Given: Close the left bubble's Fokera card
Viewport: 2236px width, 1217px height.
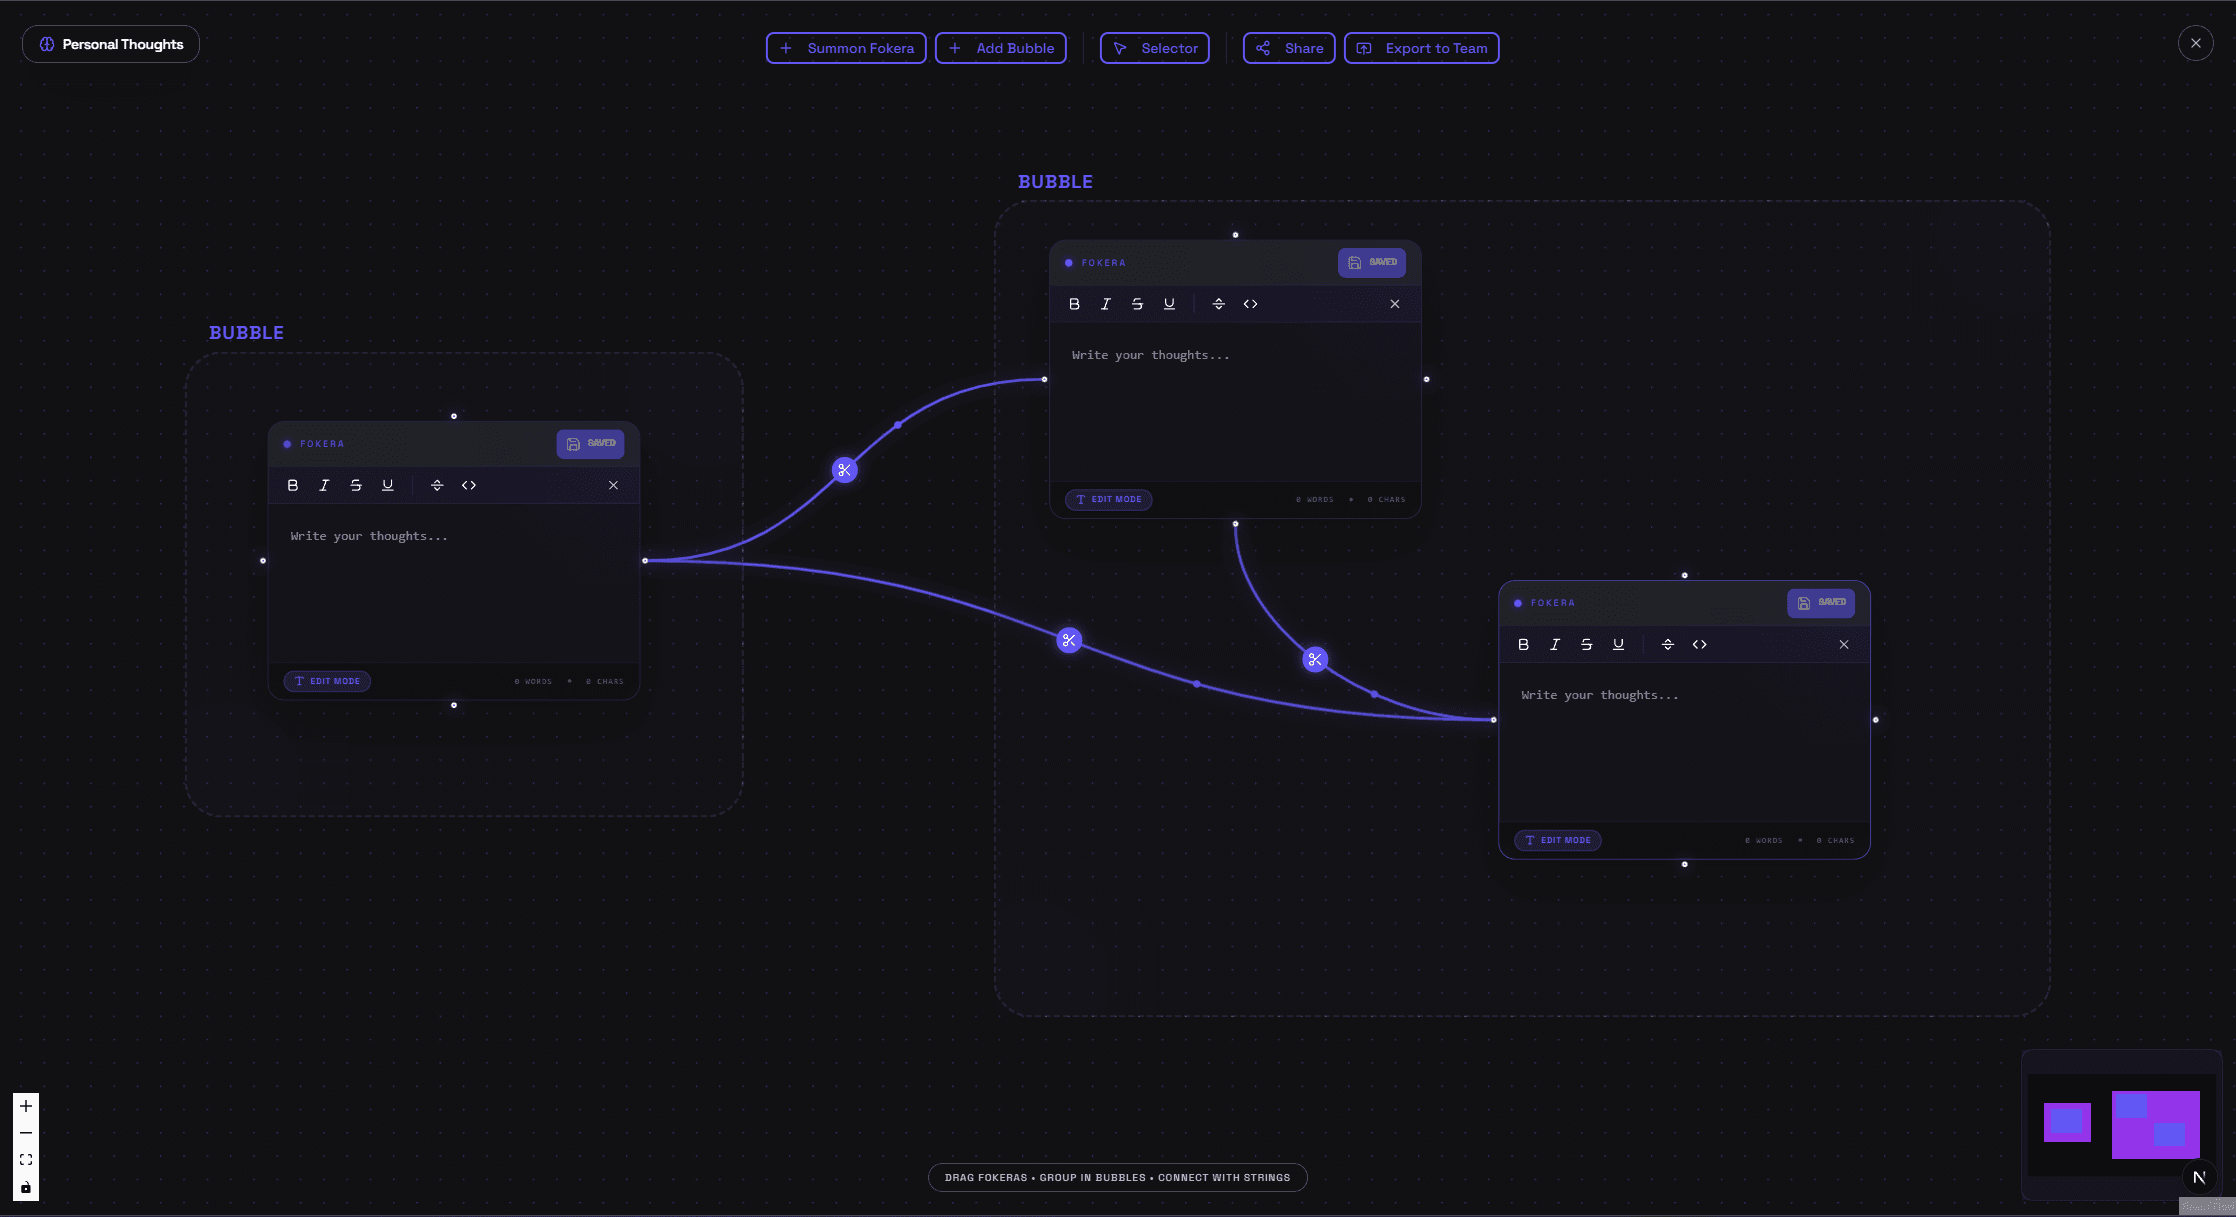Looking at the screenshot, I should [613, 485].
